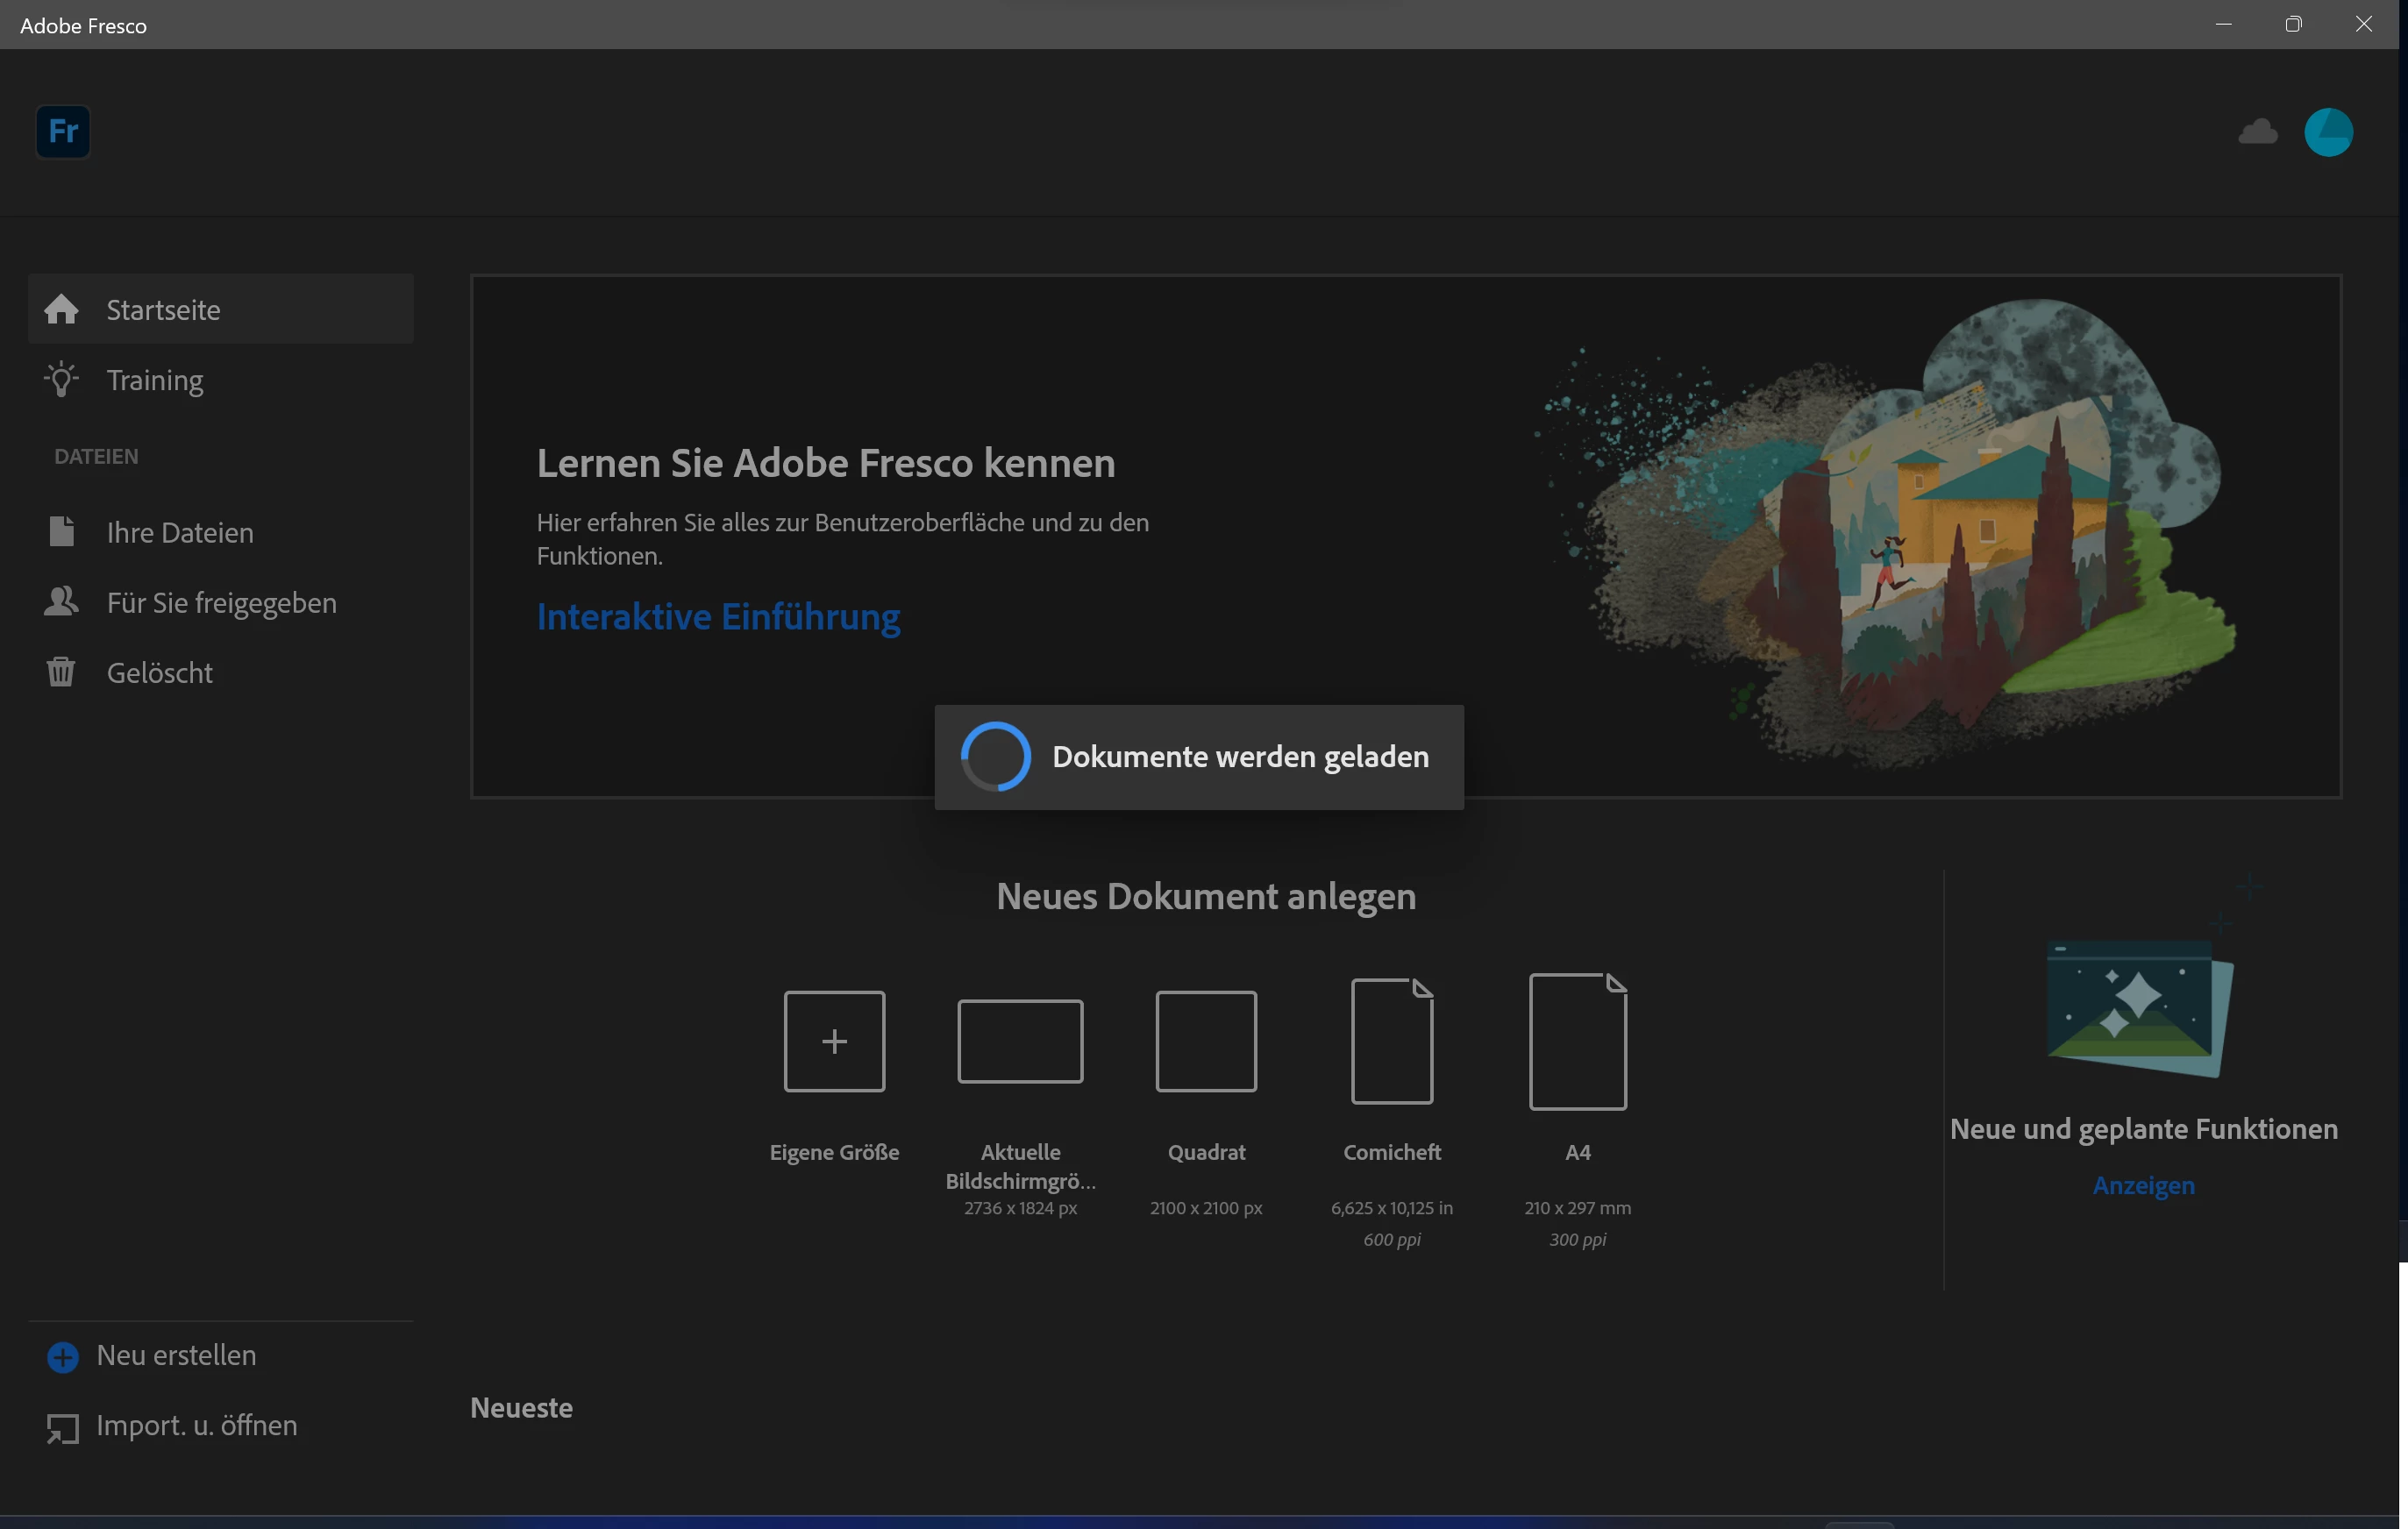Pick the A4 page preset icon
This screenshot has width=2408, height=1529.
pyautogui.click(x=1577, y=1041)
